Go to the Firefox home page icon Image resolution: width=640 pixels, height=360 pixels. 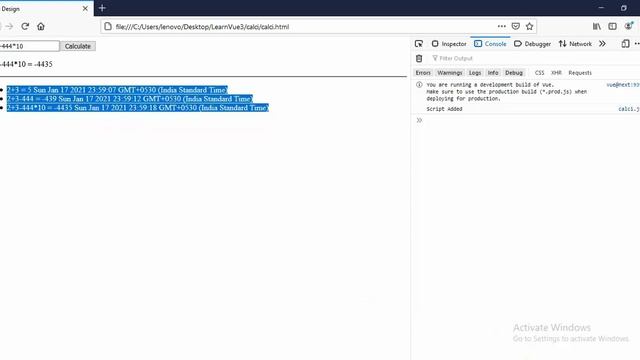click(41, 27)
